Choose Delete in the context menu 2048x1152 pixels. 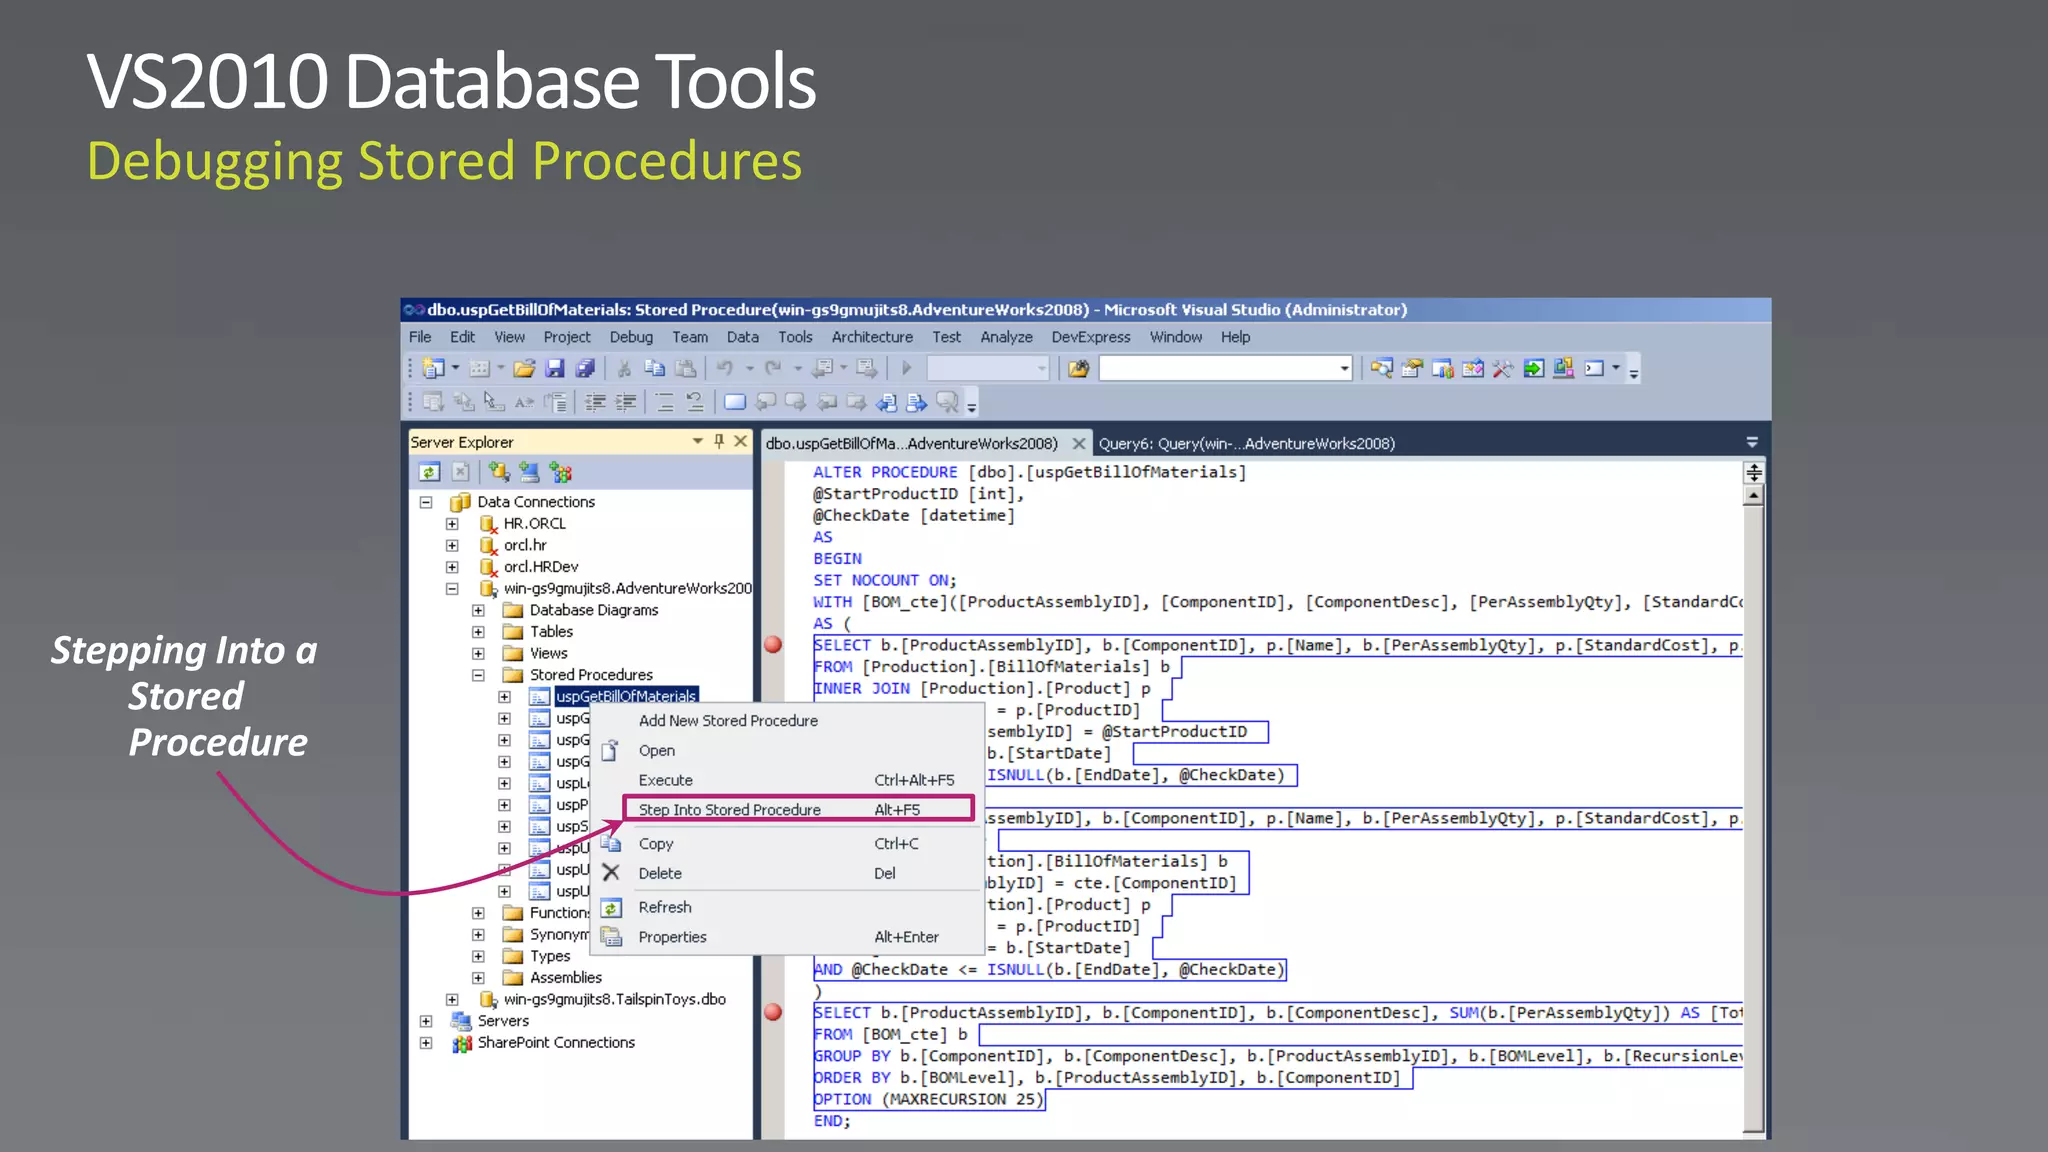(x=786, y=873)
